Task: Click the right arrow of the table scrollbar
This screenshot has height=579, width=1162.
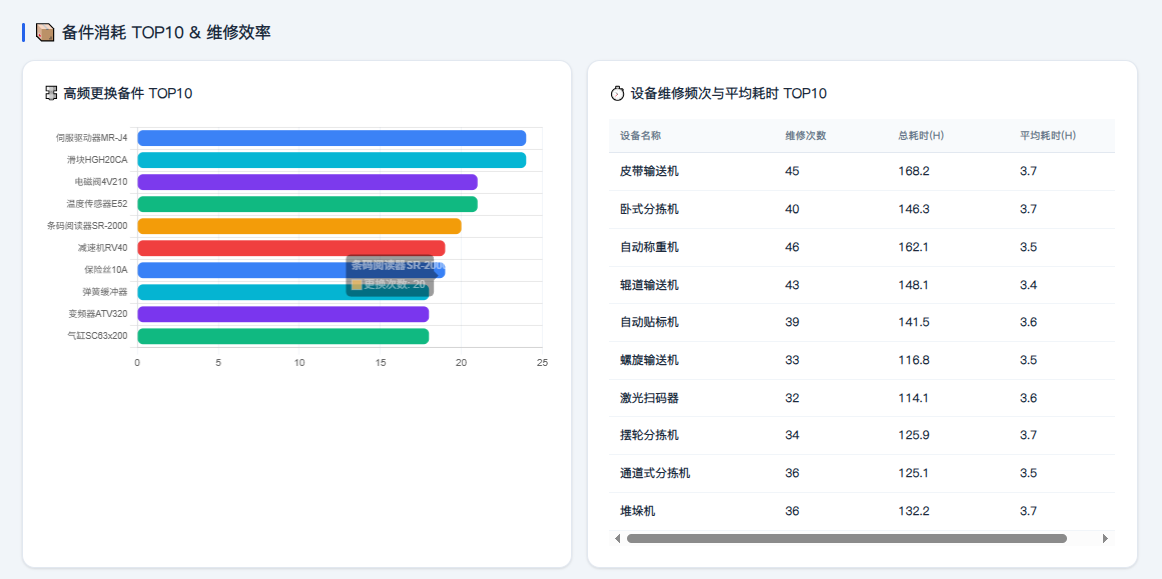Action: [1106, 538]
